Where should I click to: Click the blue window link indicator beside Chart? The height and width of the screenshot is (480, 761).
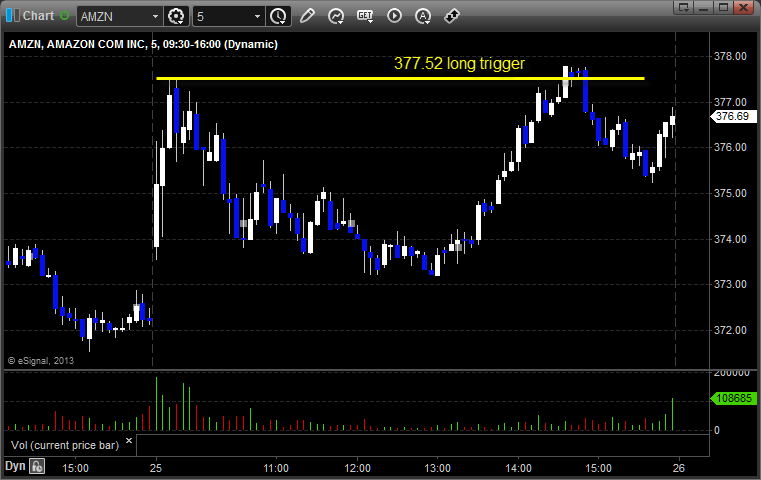pyautogui.click(x=13, y=16)
